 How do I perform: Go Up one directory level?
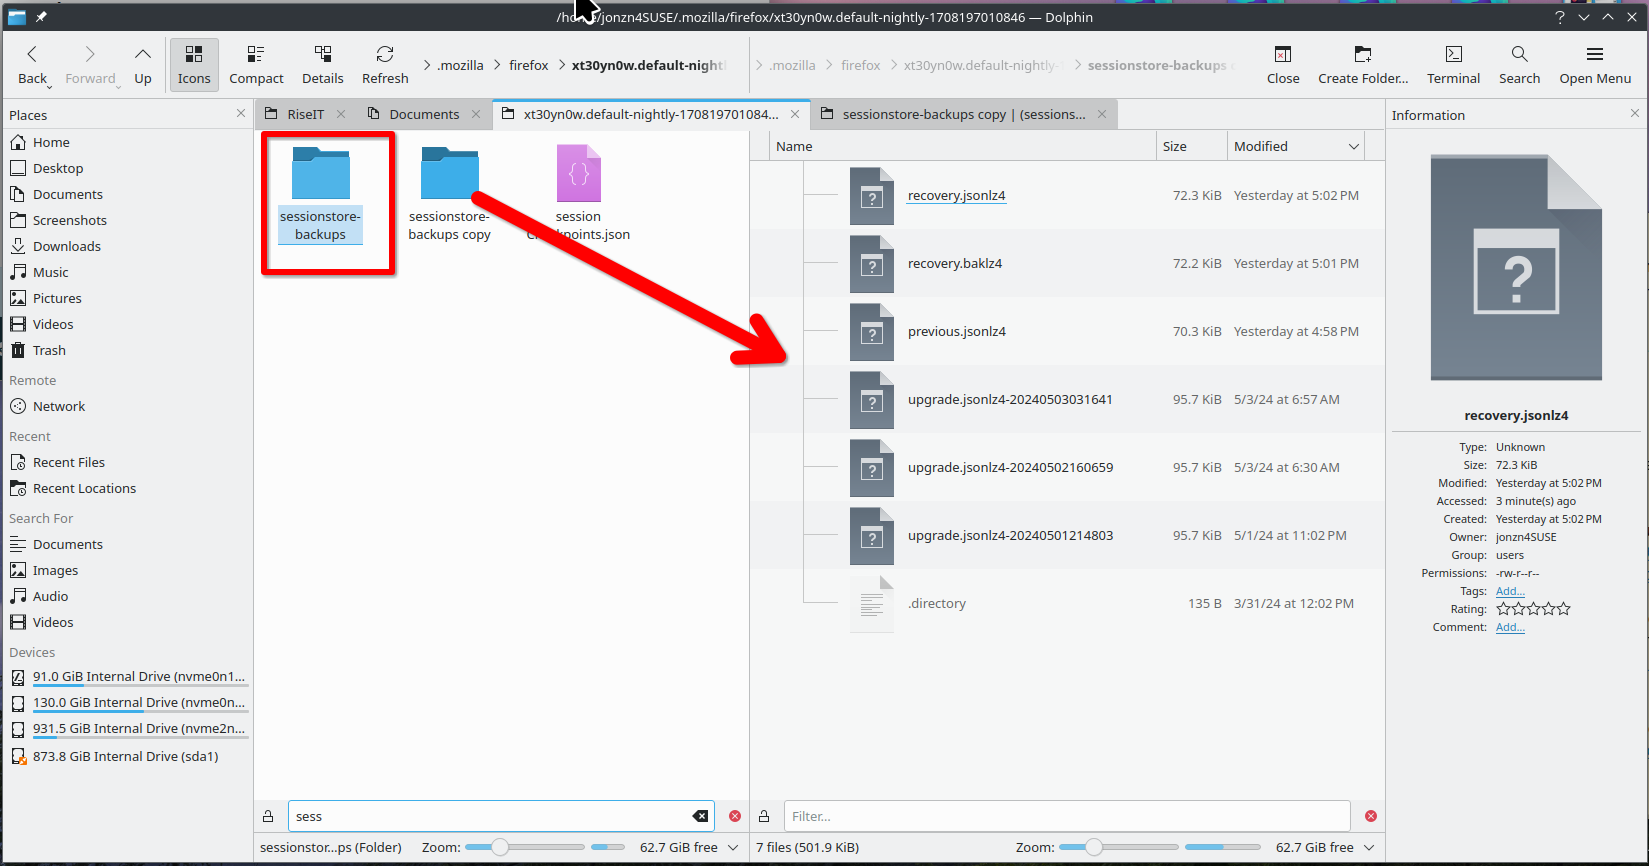click(143, 65)
